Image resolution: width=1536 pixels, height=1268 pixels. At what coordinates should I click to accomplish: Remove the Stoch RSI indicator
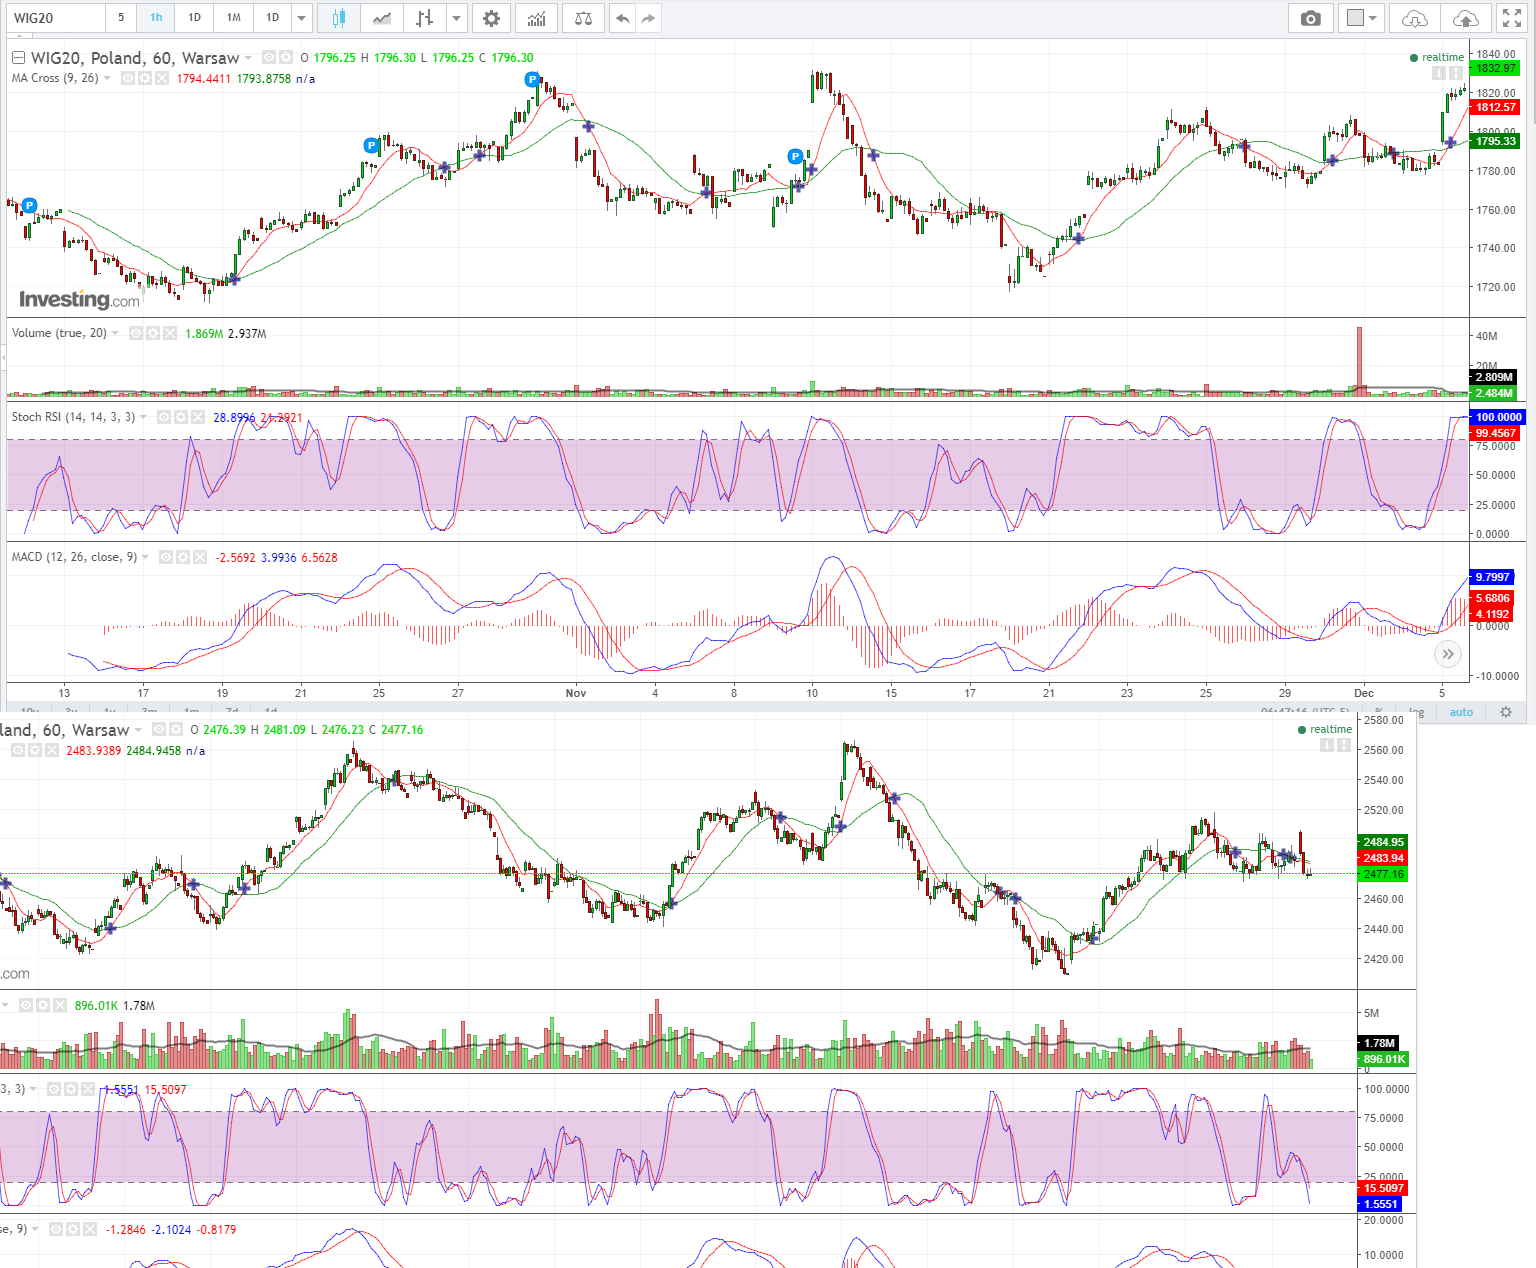198,417
